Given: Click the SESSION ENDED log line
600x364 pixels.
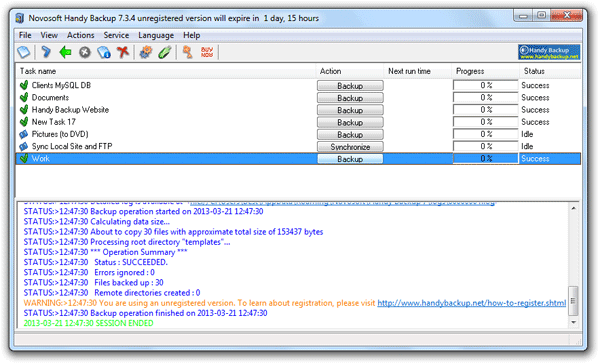Looking at the screenshot, I should pyautogui.click(x=88, y=323).
